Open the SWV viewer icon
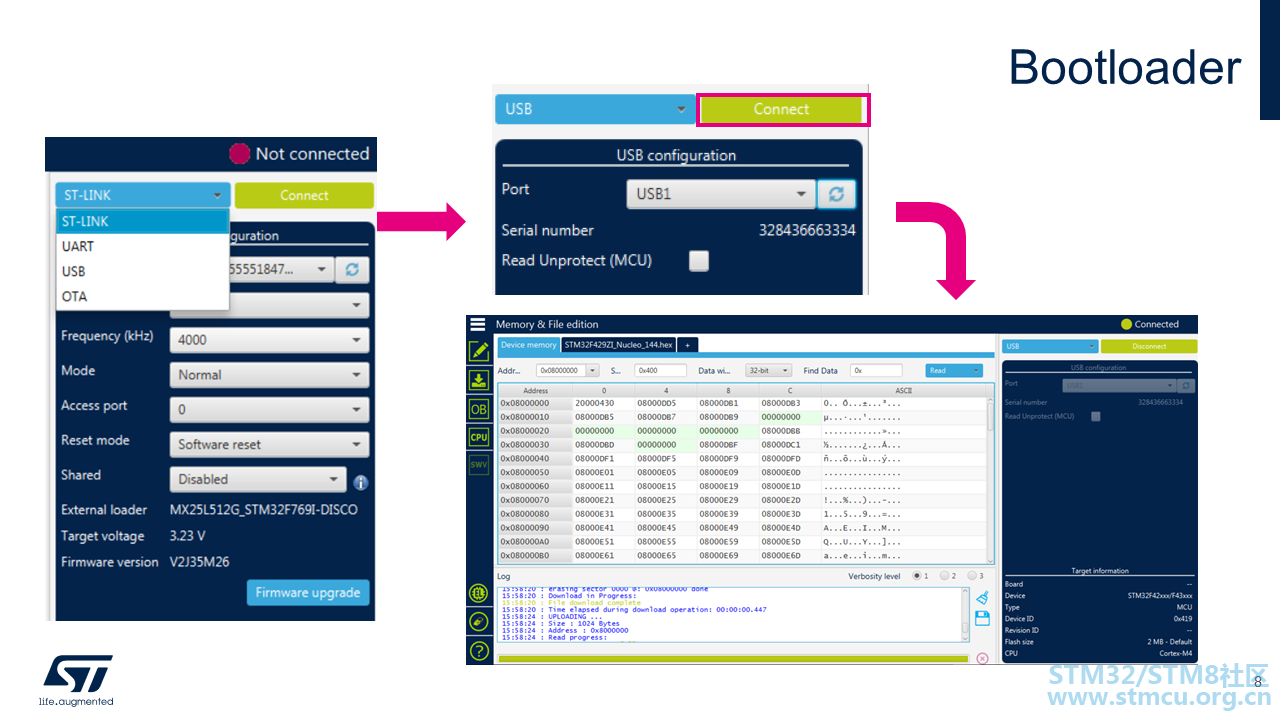The width and height of the screenshot is (1280, 720). [478, 465]
